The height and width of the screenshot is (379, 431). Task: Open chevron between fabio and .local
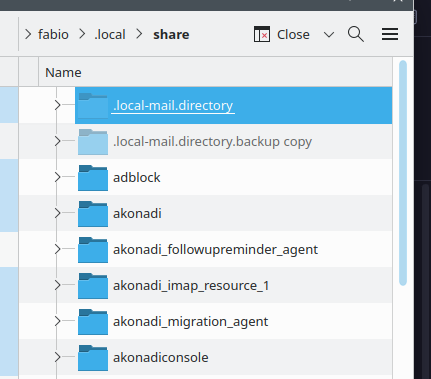pyautogui.click(x=82, y=34)
